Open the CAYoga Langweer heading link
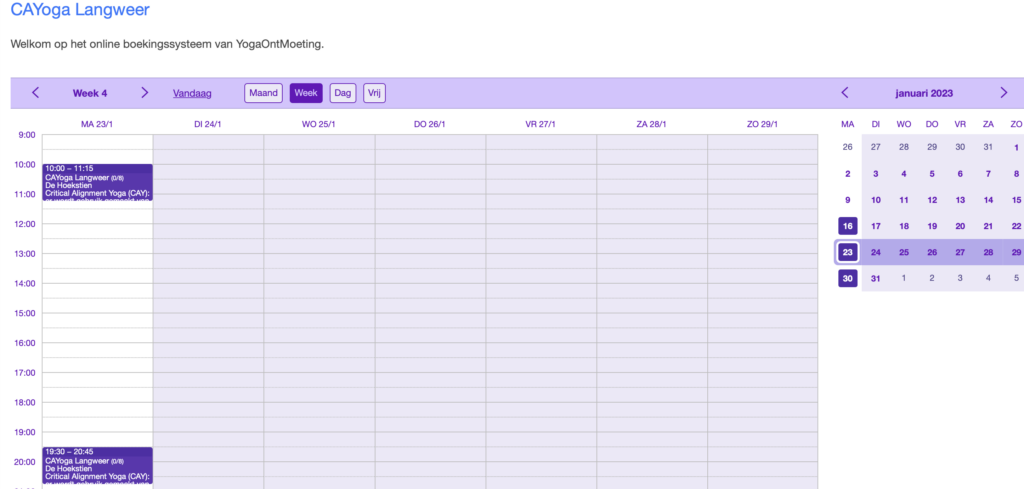1024x489 pixels. coord(80,10)
